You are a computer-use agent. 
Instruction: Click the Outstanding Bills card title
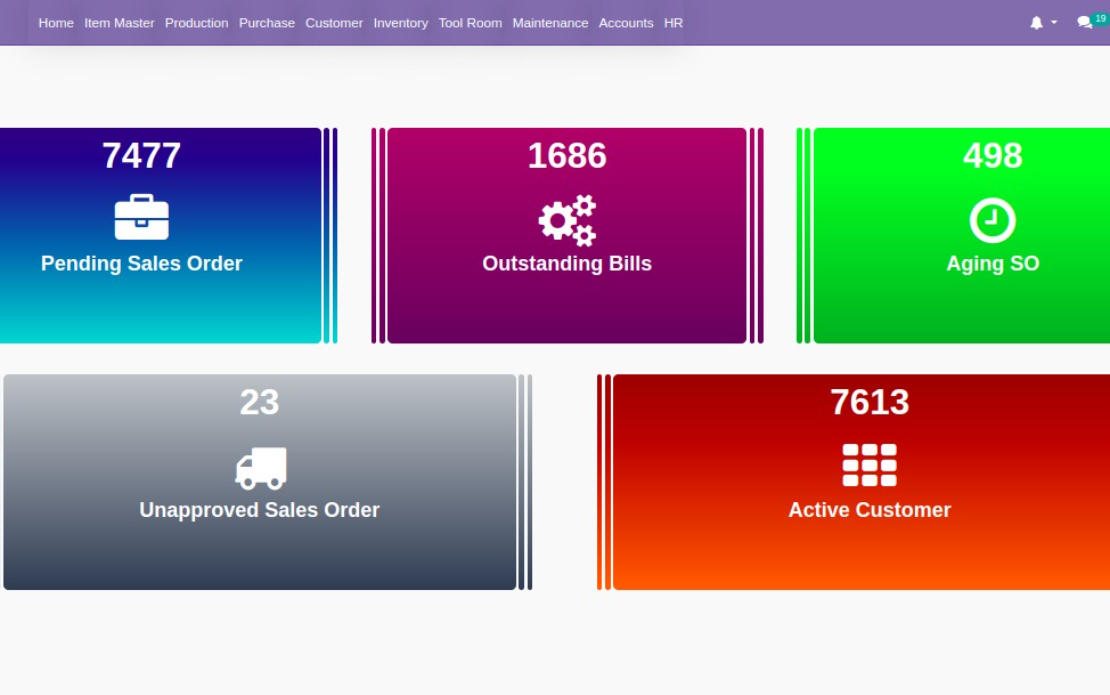(x=567, y=263)
